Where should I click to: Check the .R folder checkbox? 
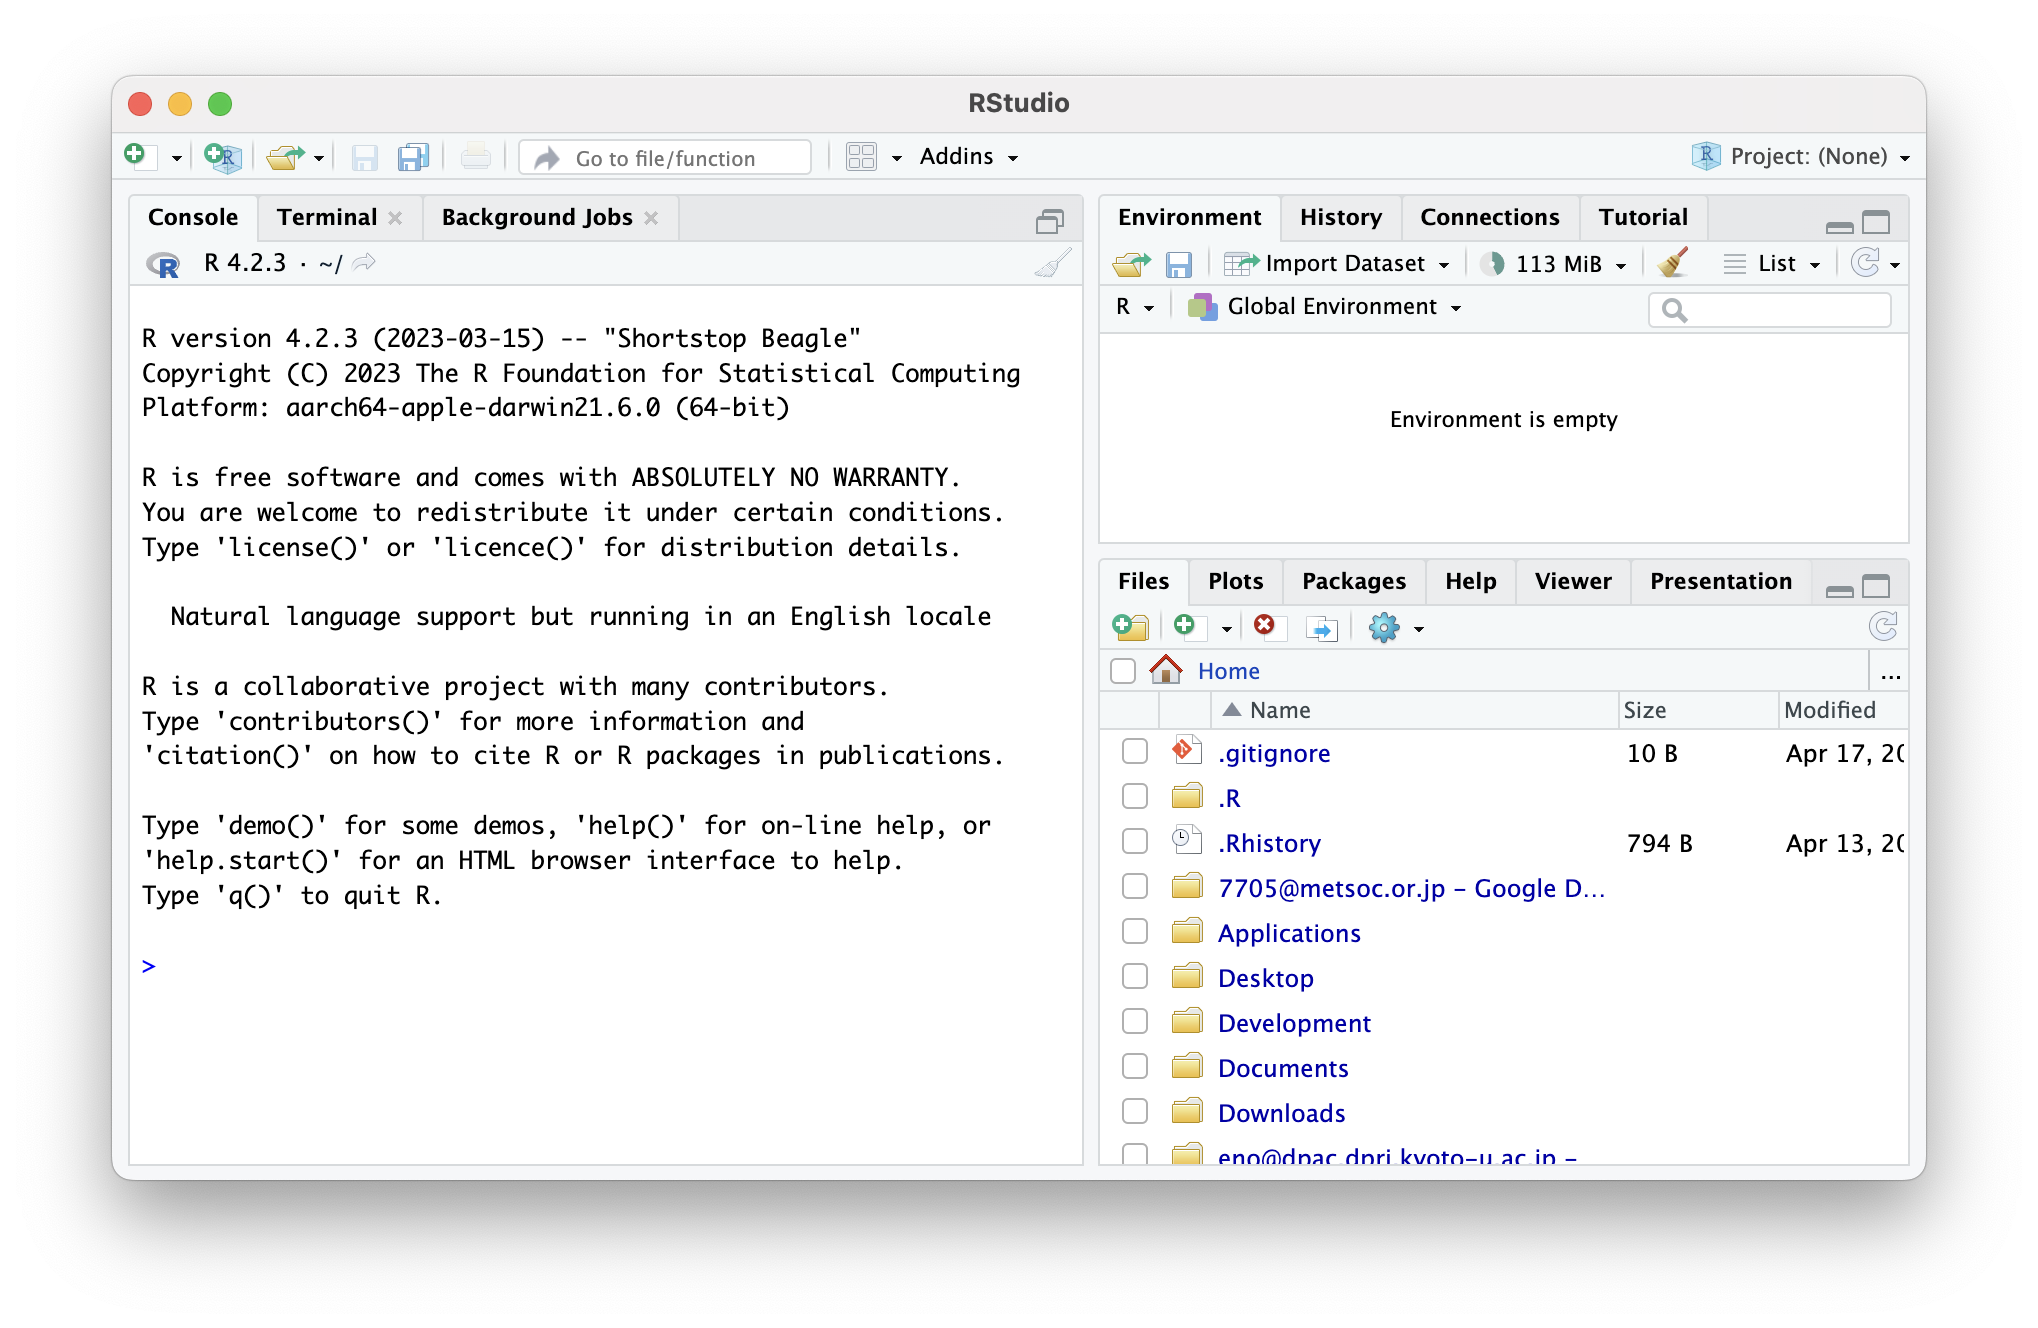1135,796
